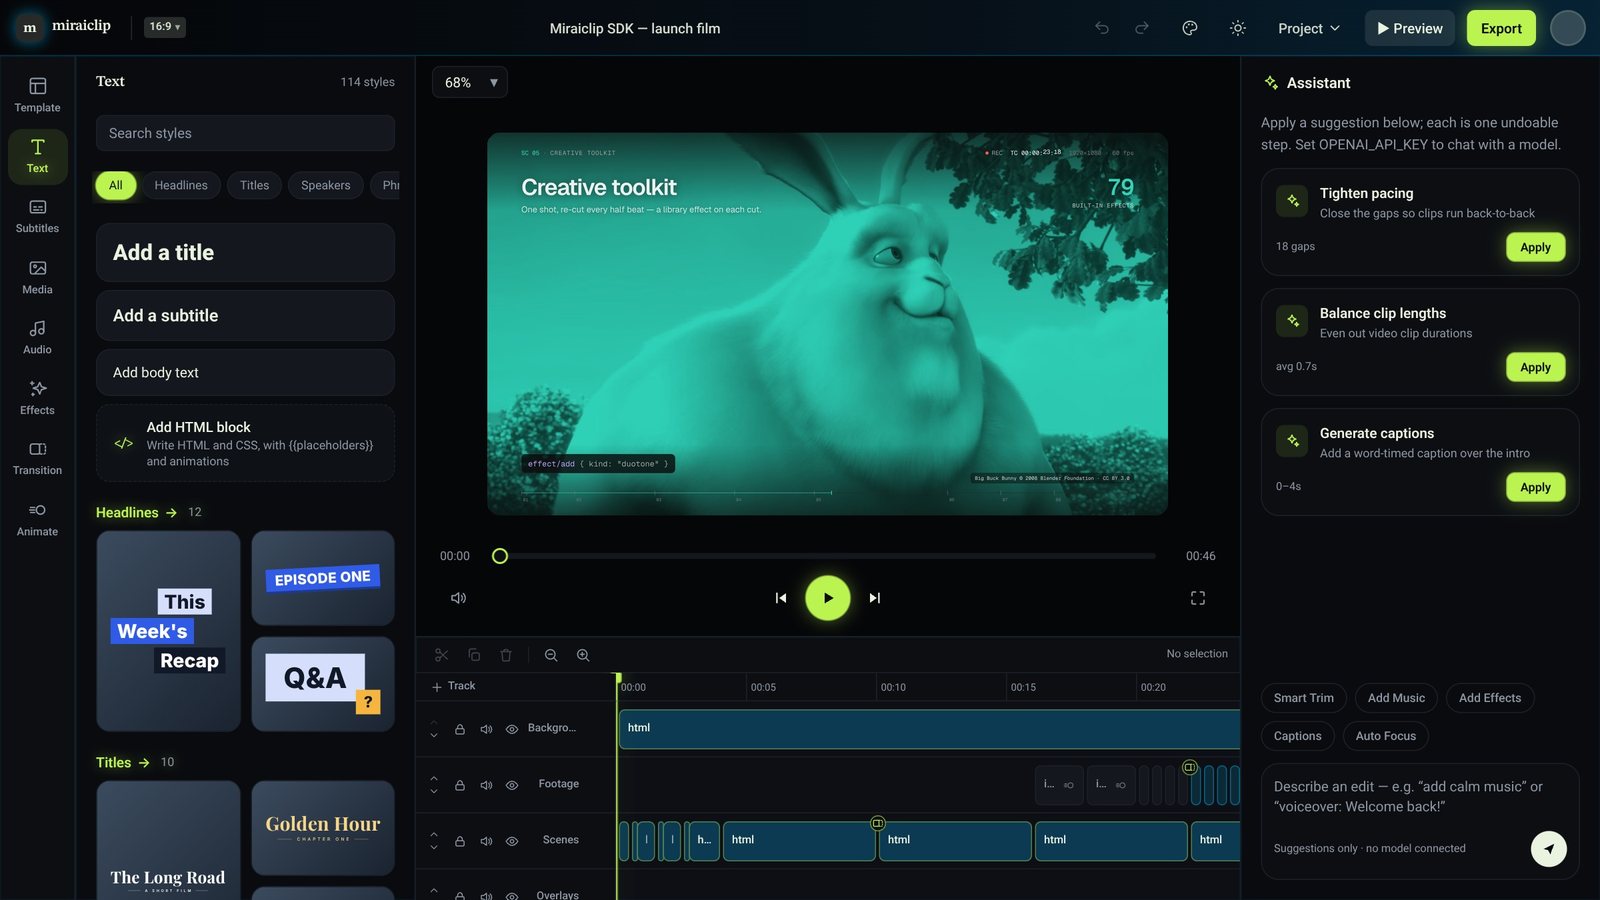Apply the Tighten pacing suggestion
Viewport: 1600px width, 900px height.
1535,247
